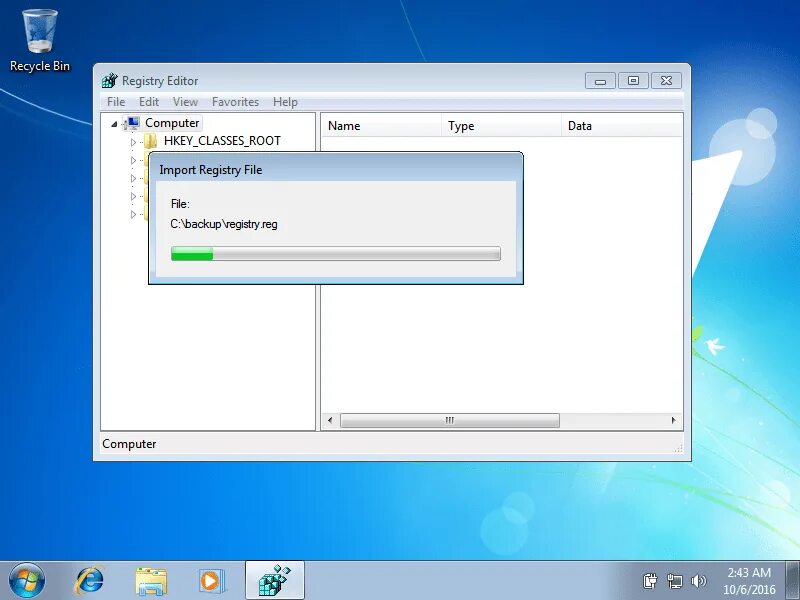Launch Internet Explorer from the taskbar
Screen dimensions: 800x600
89,581
